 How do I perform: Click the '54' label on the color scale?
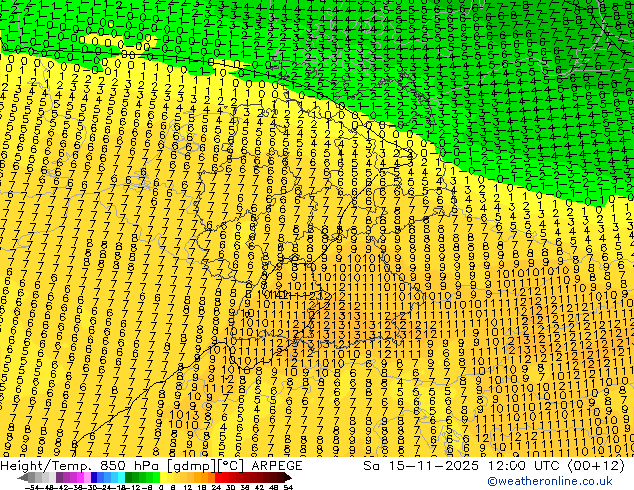288,487
